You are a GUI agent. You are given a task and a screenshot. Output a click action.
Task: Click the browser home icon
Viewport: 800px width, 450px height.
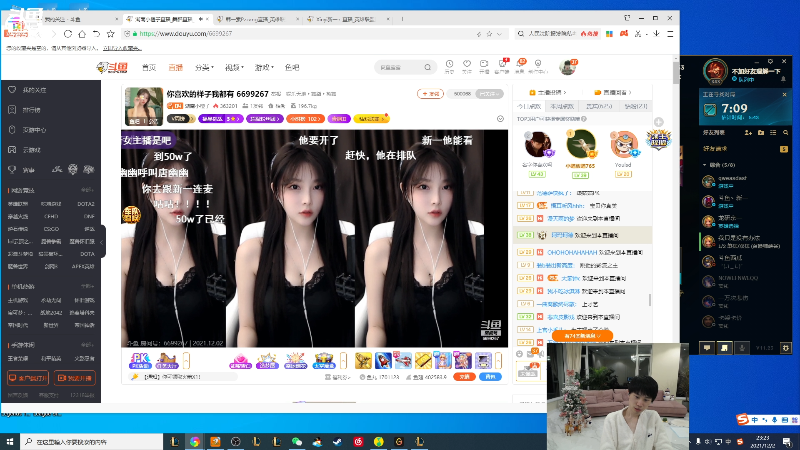pos(82,34)
